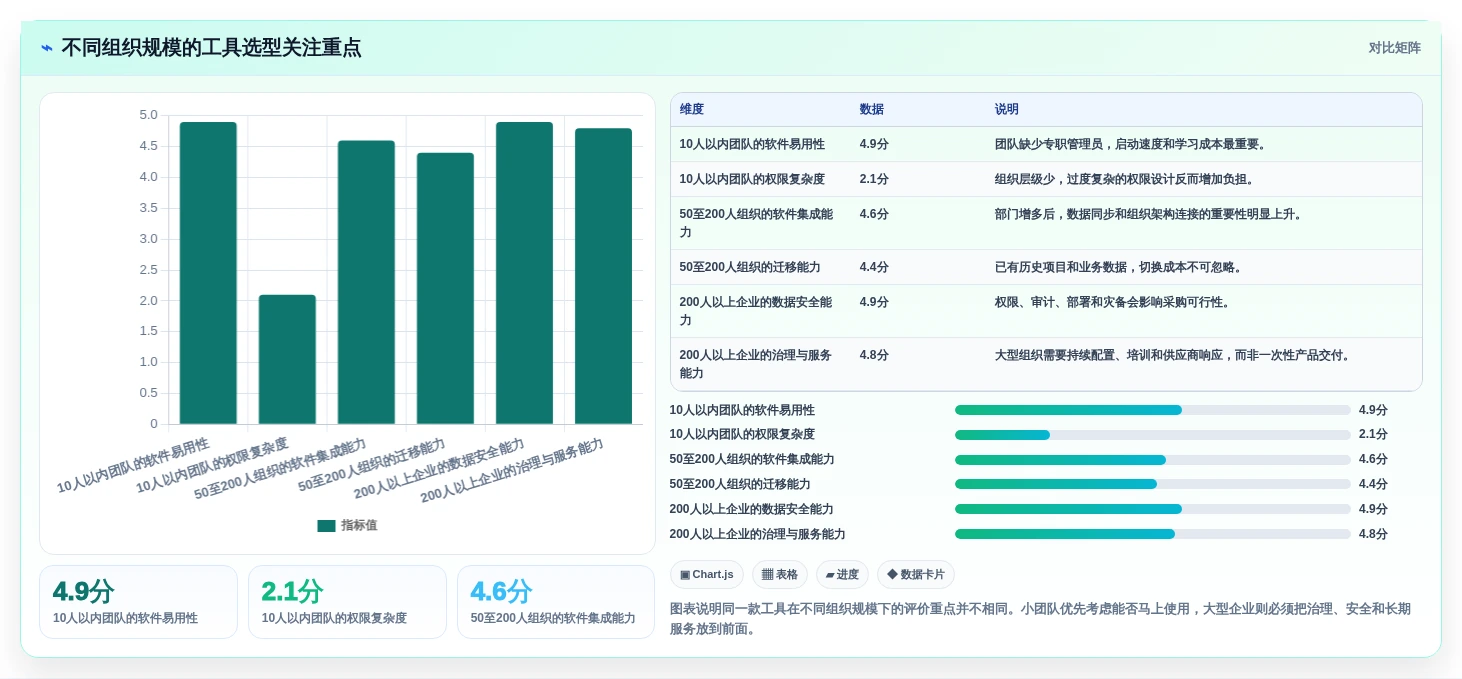
Task: Click progress bar for 10人以内团队的权限复杂度
Action: (1152, 435)
